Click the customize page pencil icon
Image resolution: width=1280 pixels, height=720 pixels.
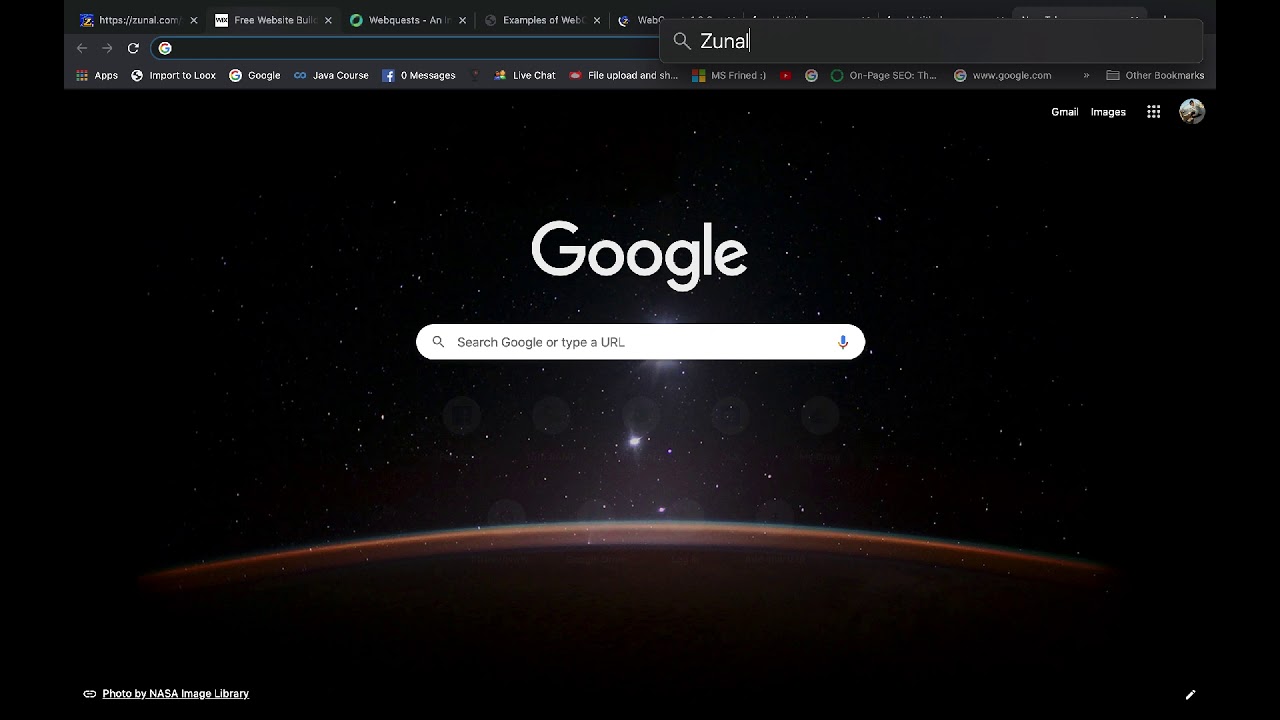[1190, 694]
